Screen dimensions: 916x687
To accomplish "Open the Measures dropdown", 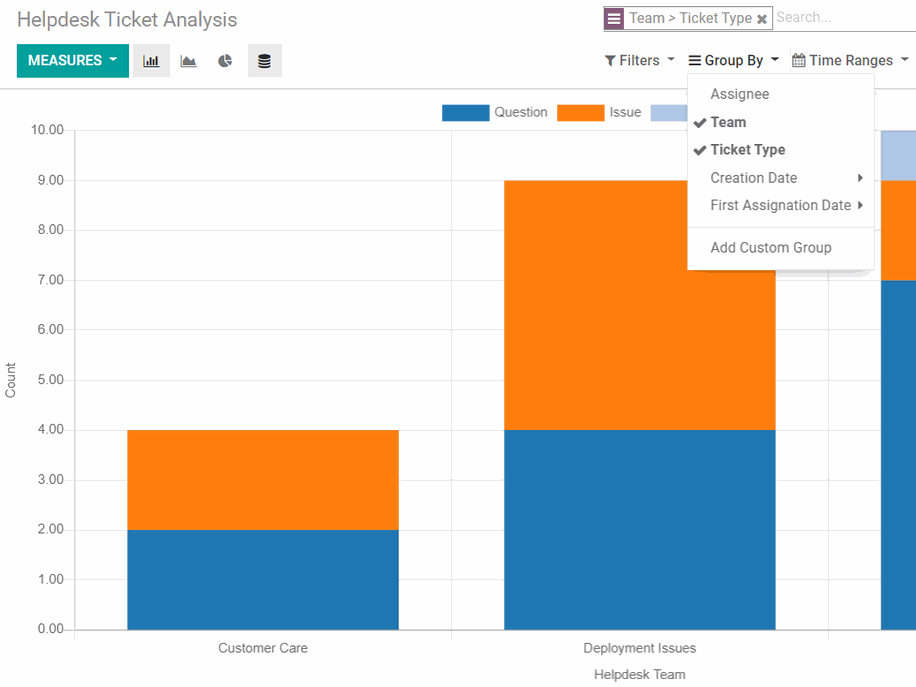I will pyautogui.click(x=72, y=61).
